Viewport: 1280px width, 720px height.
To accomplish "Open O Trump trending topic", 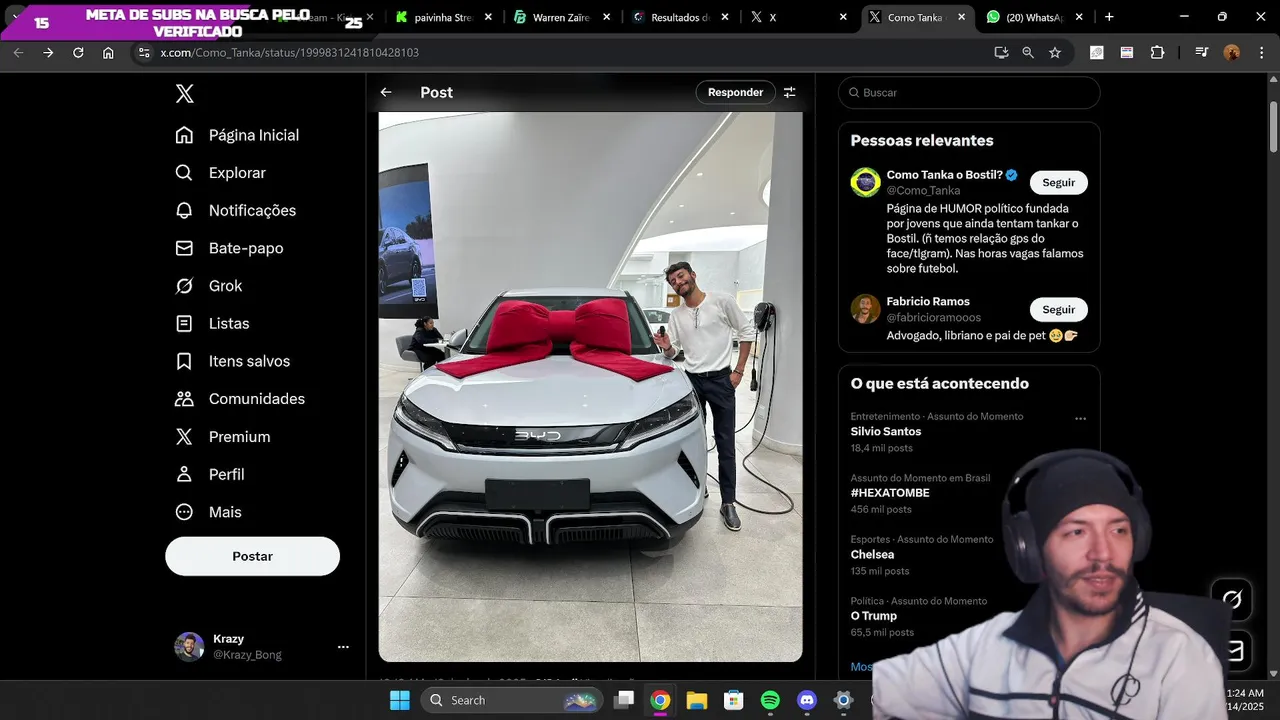I will (874, 616).
